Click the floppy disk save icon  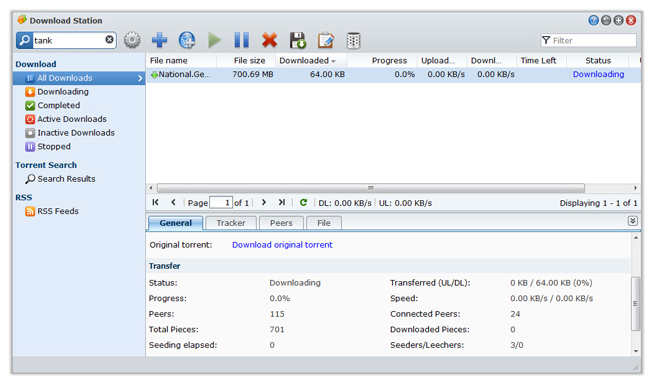(297, 40)
